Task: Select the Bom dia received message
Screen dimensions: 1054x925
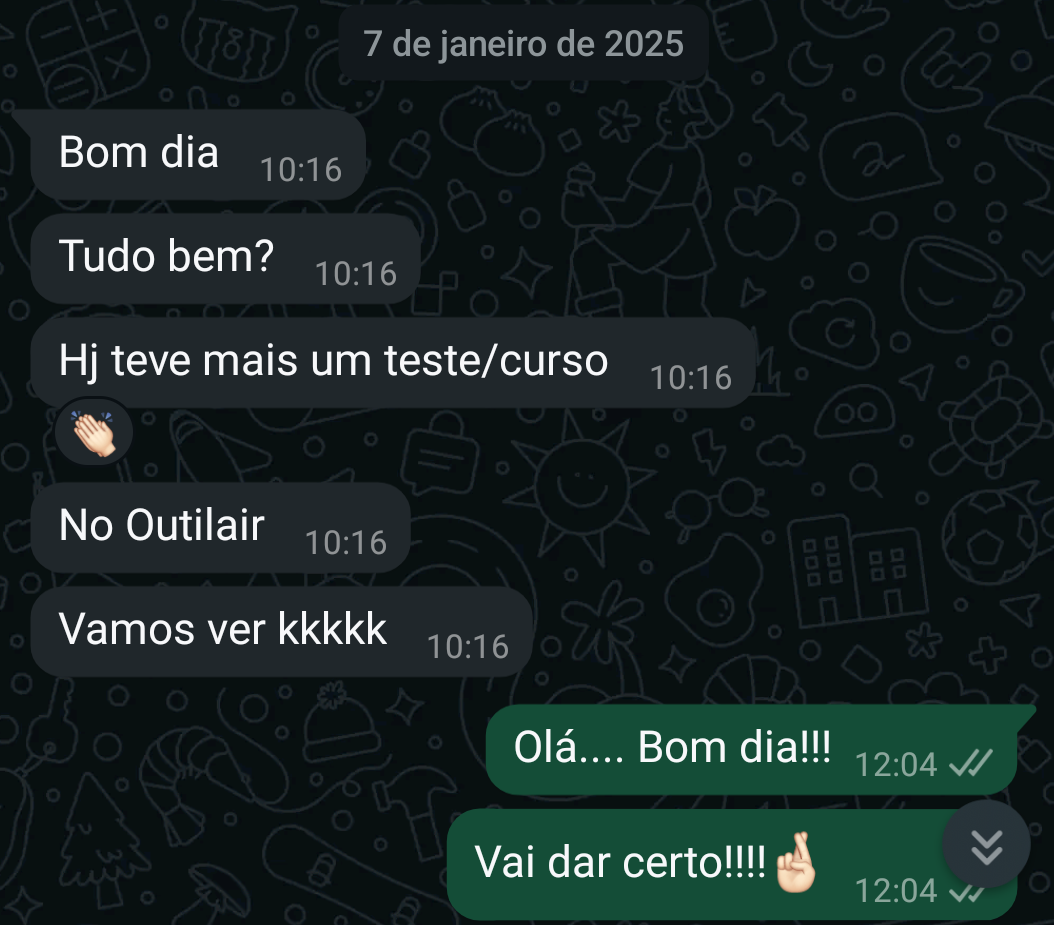Action: tap(198, 155)
